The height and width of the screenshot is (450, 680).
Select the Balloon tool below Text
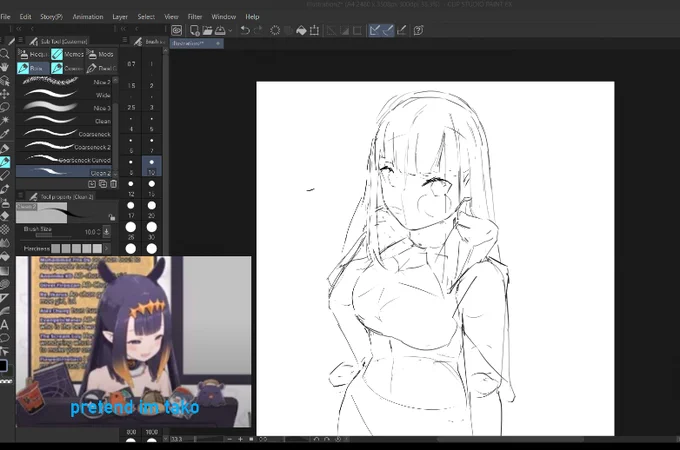(4, 338)
